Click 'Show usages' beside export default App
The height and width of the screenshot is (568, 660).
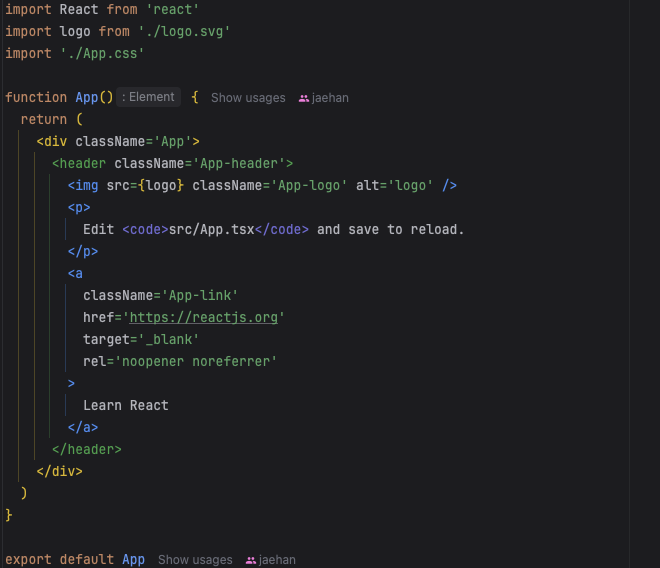[195, 560]
